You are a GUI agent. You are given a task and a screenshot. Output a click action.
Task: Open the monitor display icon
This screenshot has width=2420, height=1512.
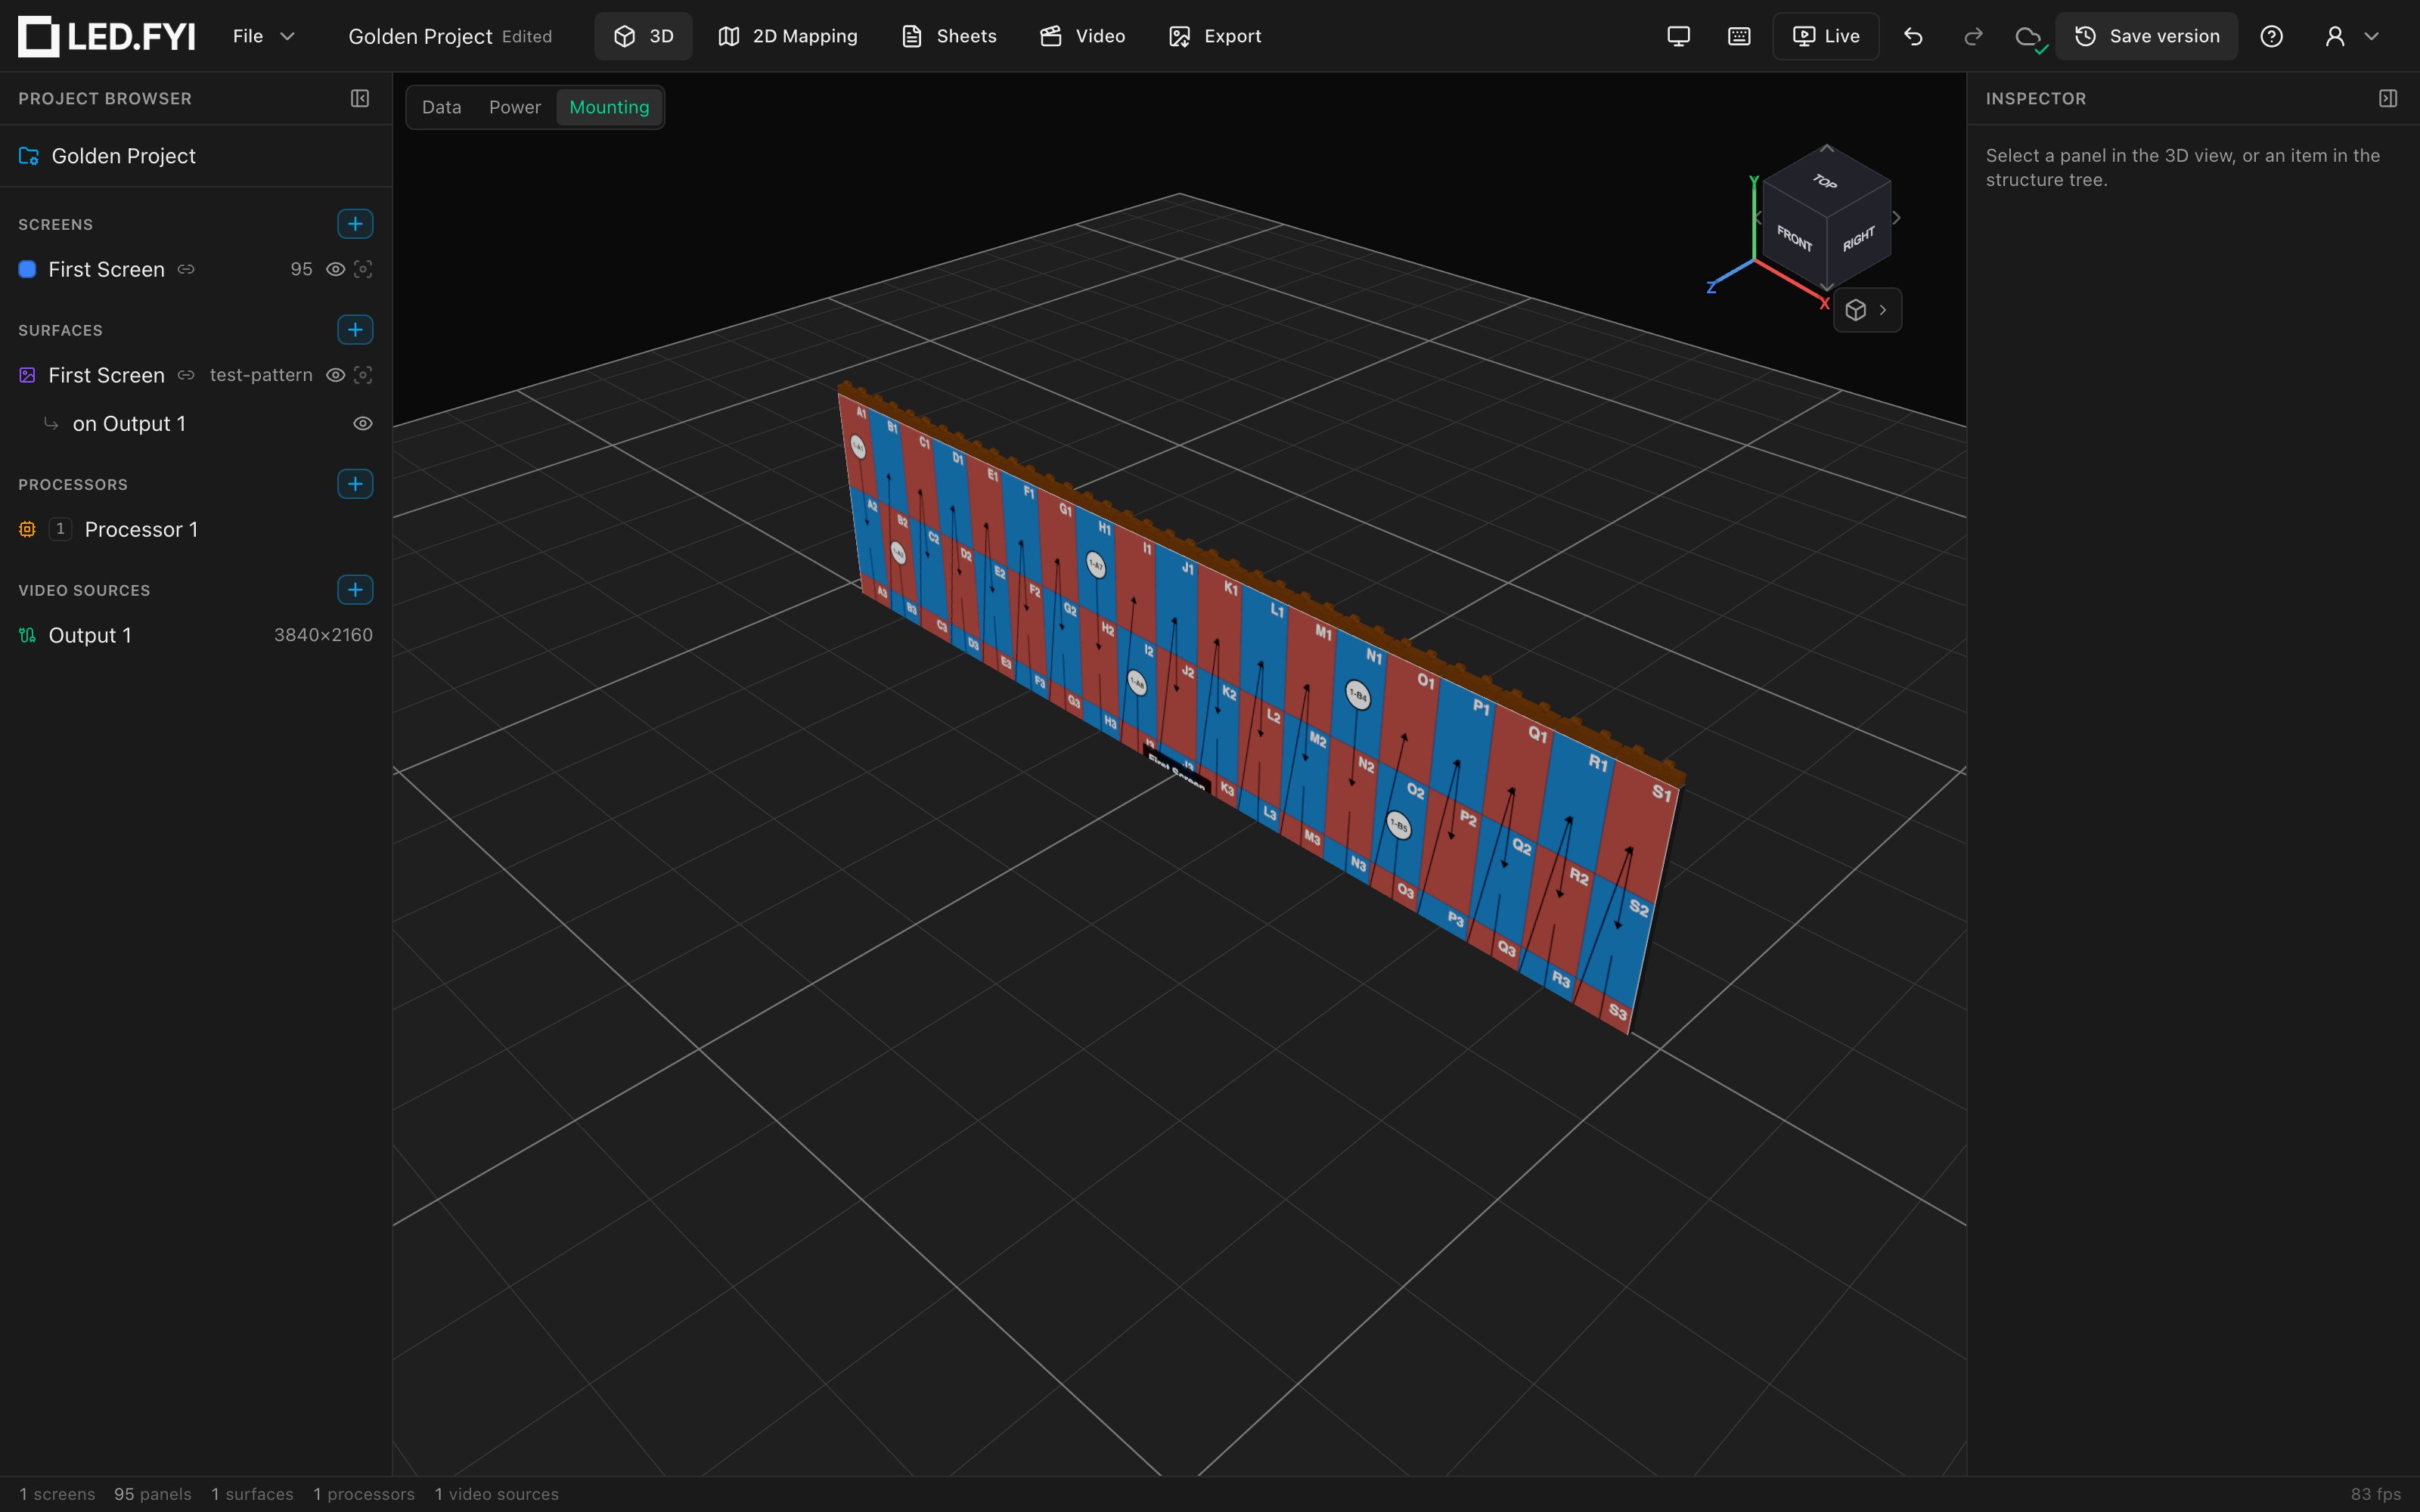[x=1679, y=36]
